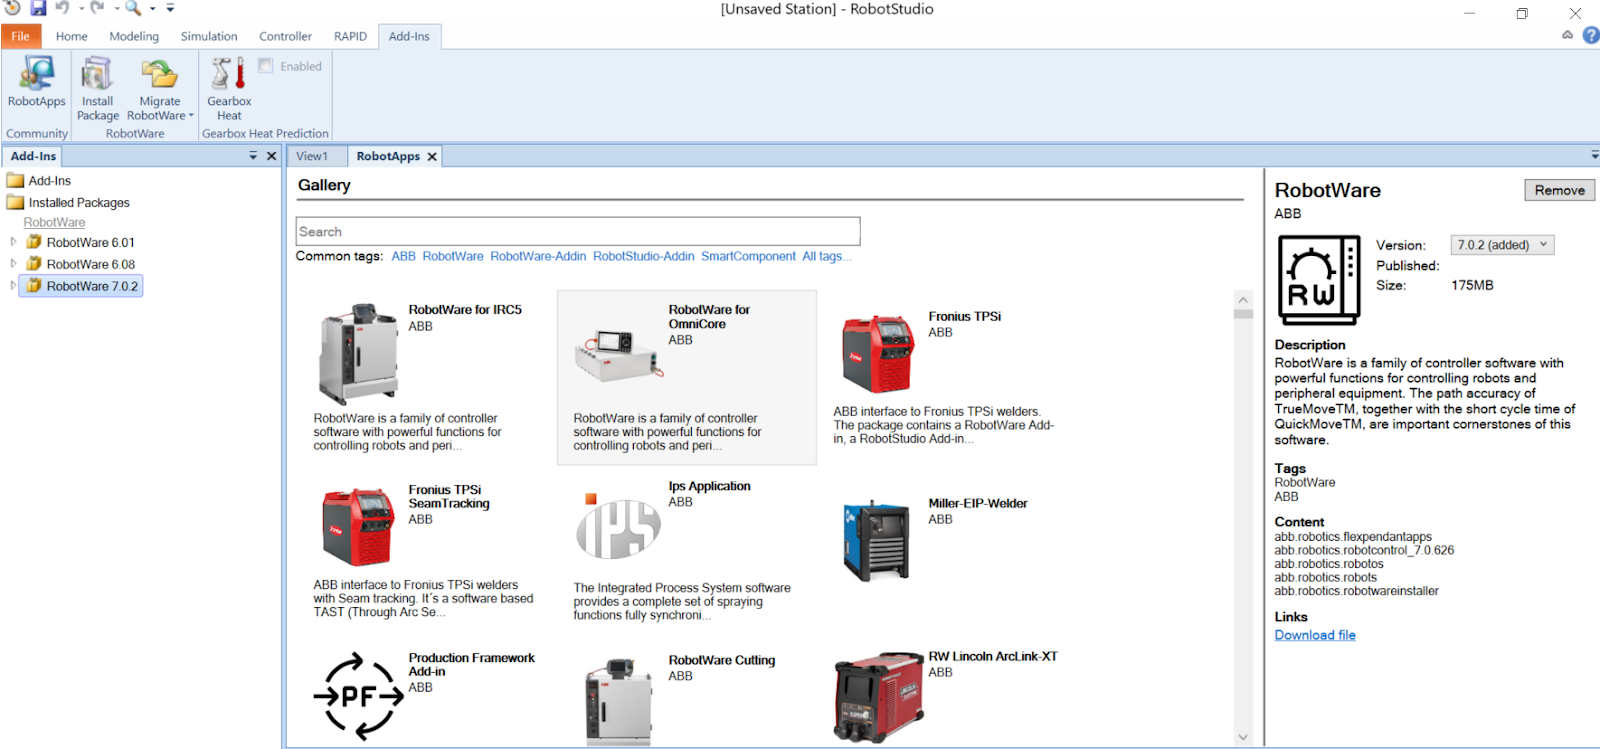Switch to the Simulation ribbon tab
Screen dimensions: 1600x749
coord(209,36)
